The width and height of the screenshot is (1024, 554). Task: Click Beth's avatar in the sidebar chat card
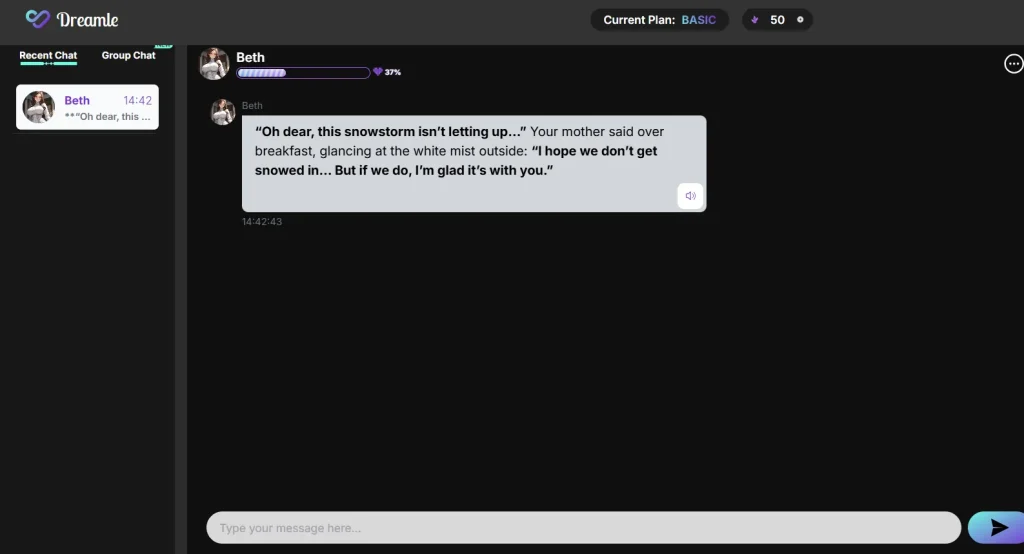pos(39,107)
